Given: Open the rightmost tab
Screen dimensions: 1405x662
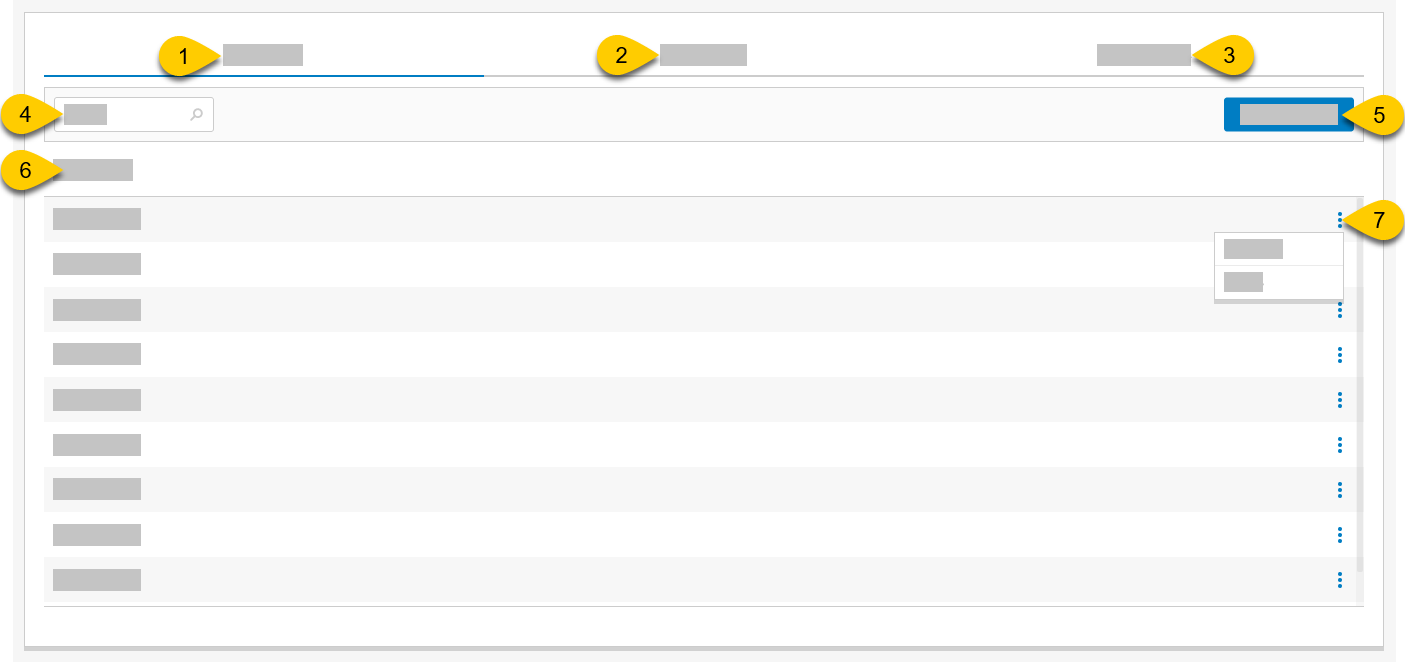Looking at the screenshot, I should [x=1145, y=55].
